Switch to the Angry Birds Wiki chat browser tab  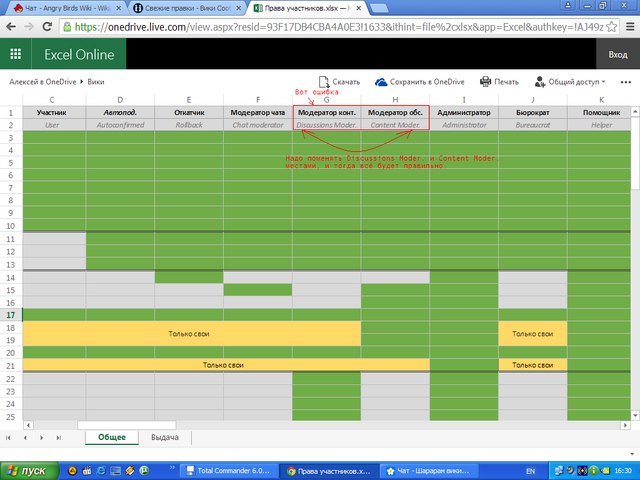(67, 8)
